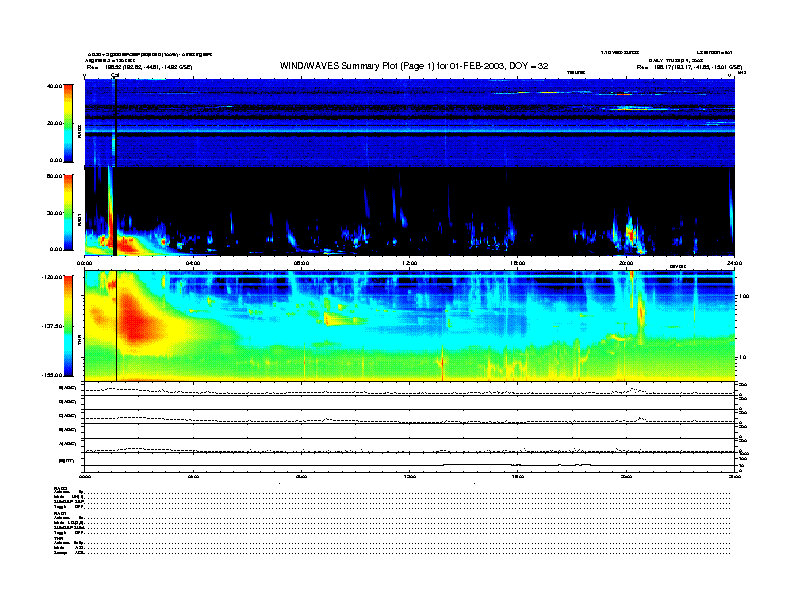Click the RAD2 heading in status table

[x=60, y=488]
